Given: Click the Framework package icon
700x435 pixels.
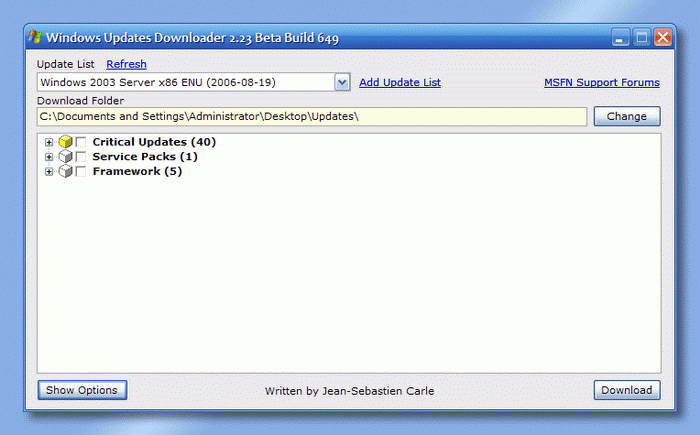Looking at the screenshot, I should (65, 171).
